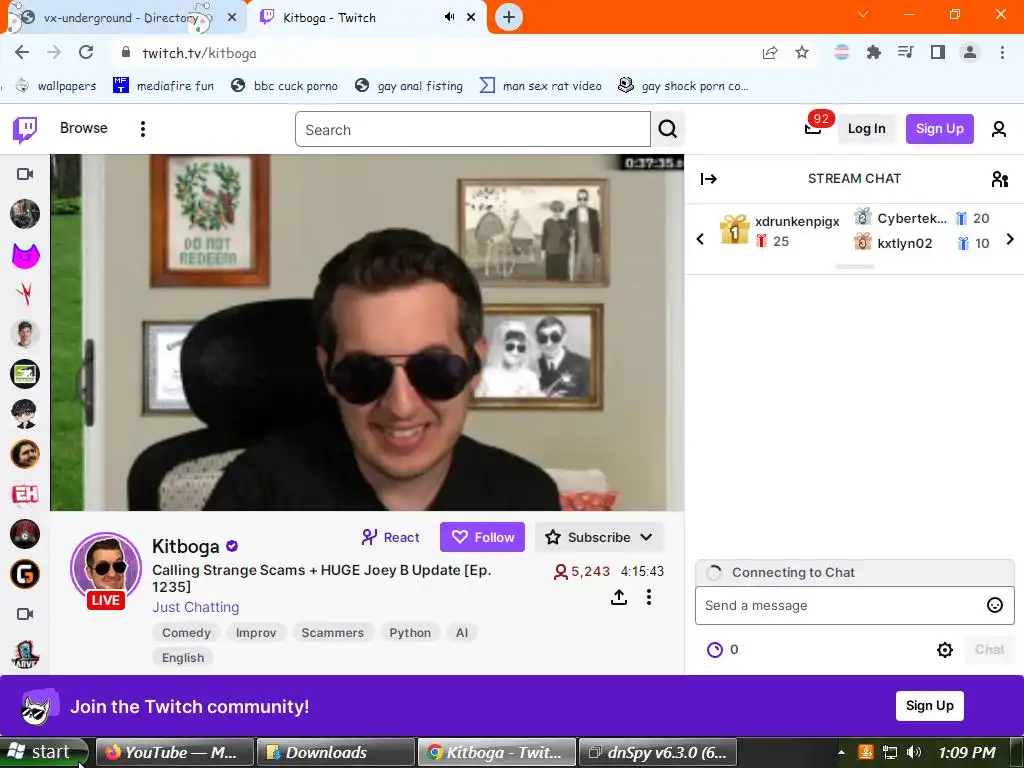Screen dimensions: 1024x768
Task: Click the stream share upload icon
Action: [x=618, y=597]
